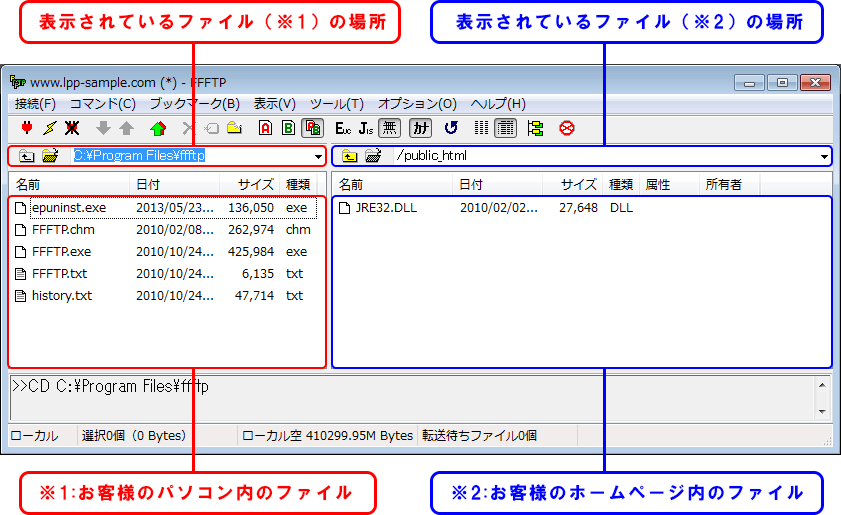Select local file FFFTP.chm

63,230
